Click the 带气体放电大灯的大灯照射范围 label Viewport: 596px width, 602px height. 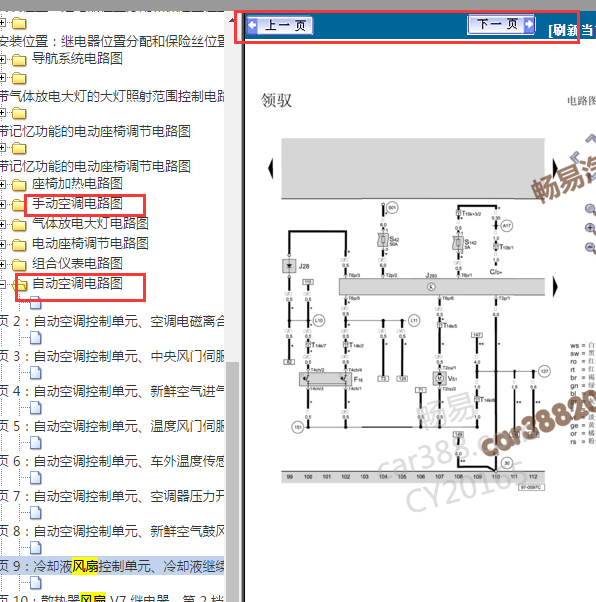[112, 96]
